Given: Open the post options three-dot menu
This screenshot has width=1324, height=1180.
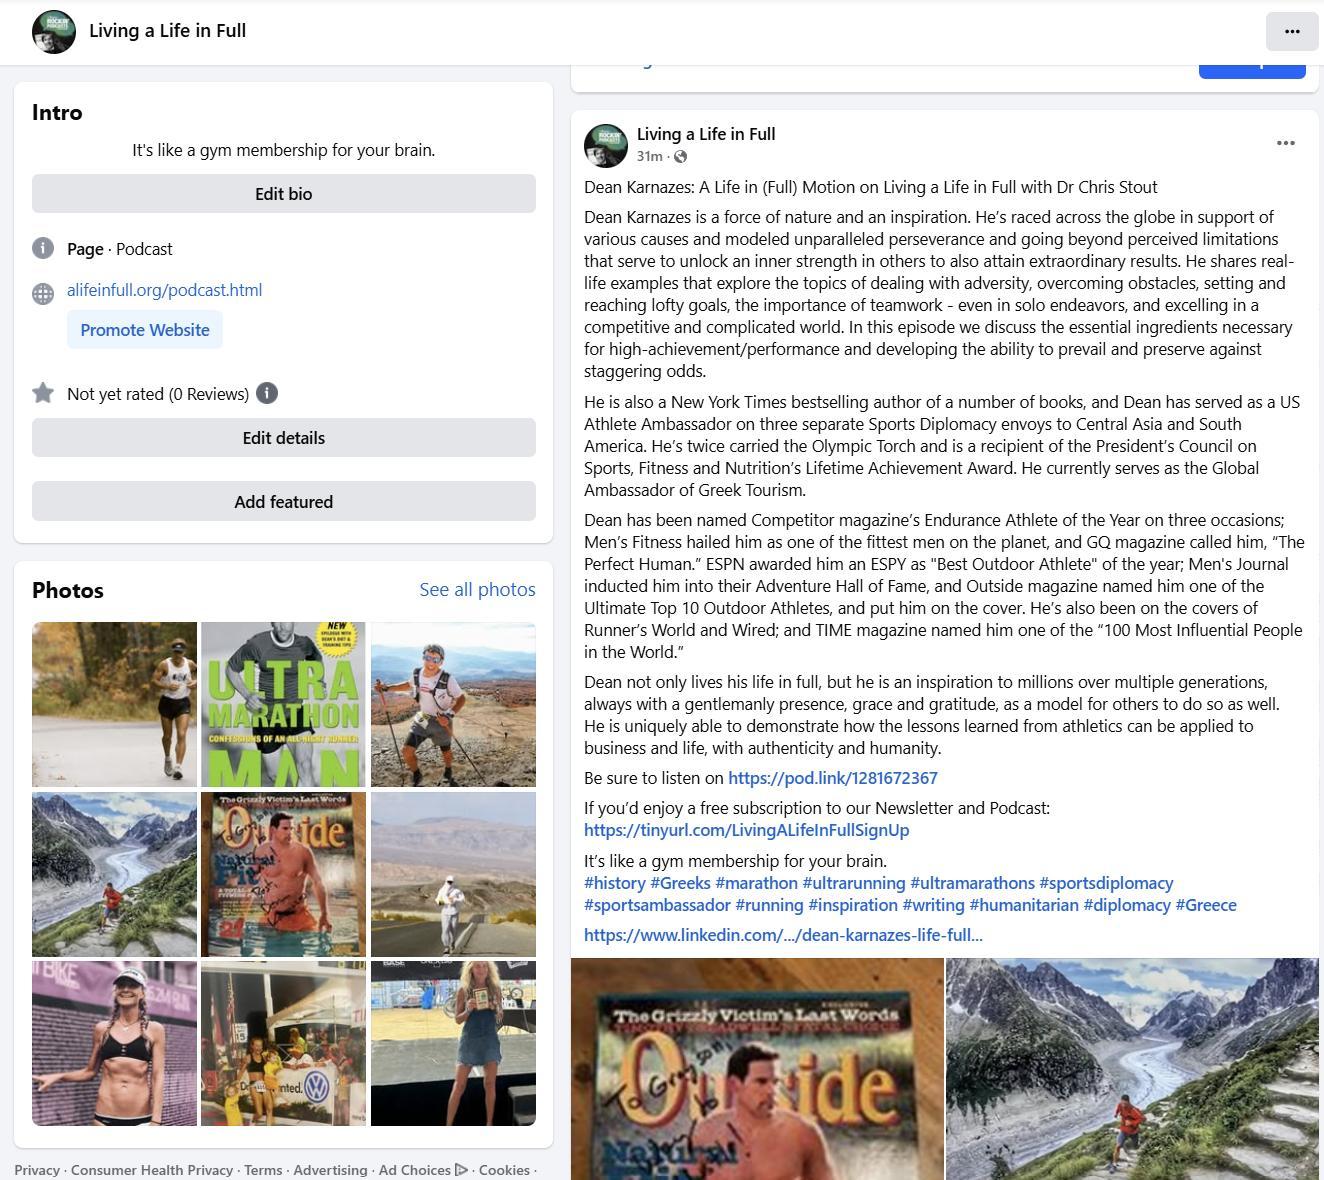Looking at the screenshot, I should point(1286,143).
